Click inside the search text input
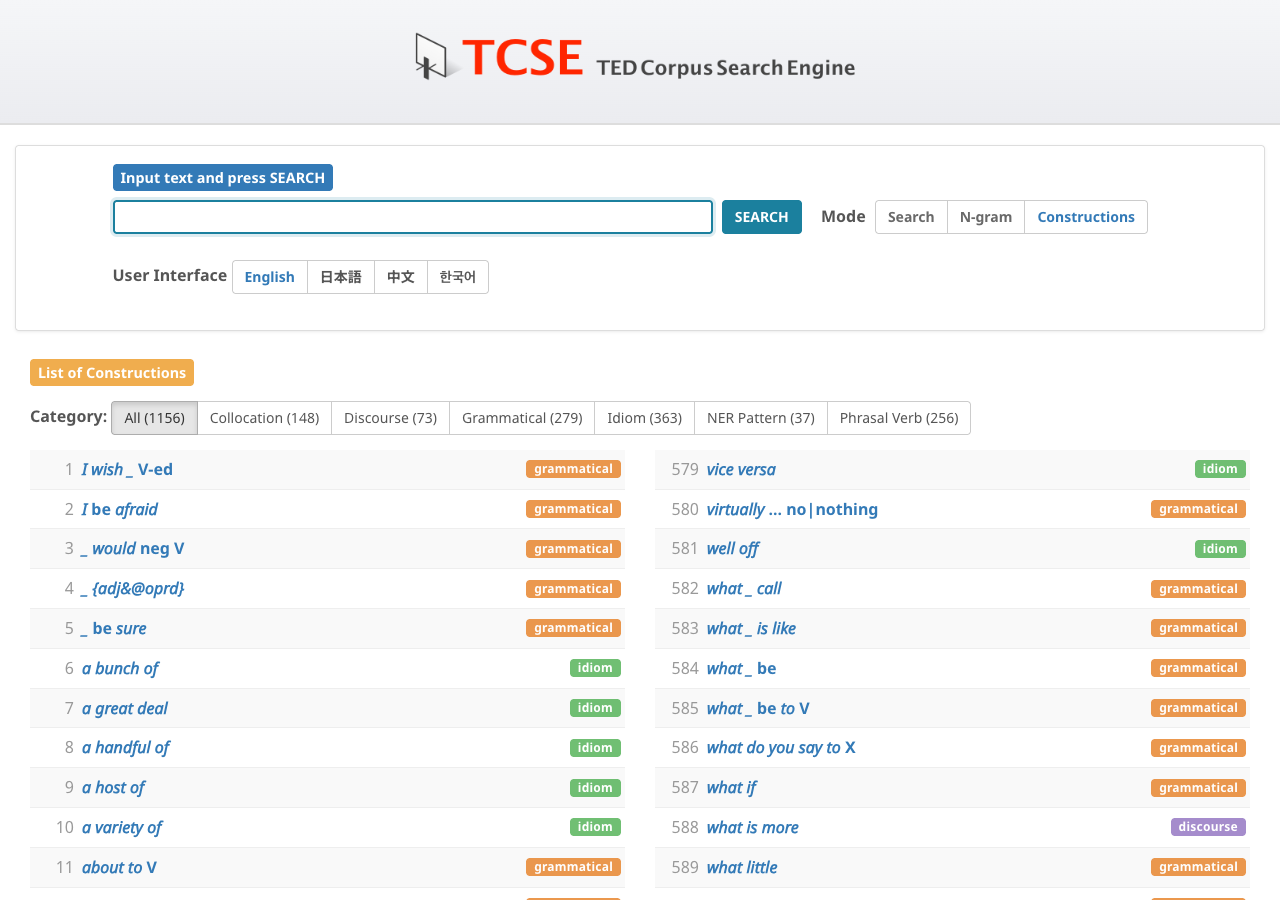The height and width of the screenshot is (900, 1280). pos(412,217)
